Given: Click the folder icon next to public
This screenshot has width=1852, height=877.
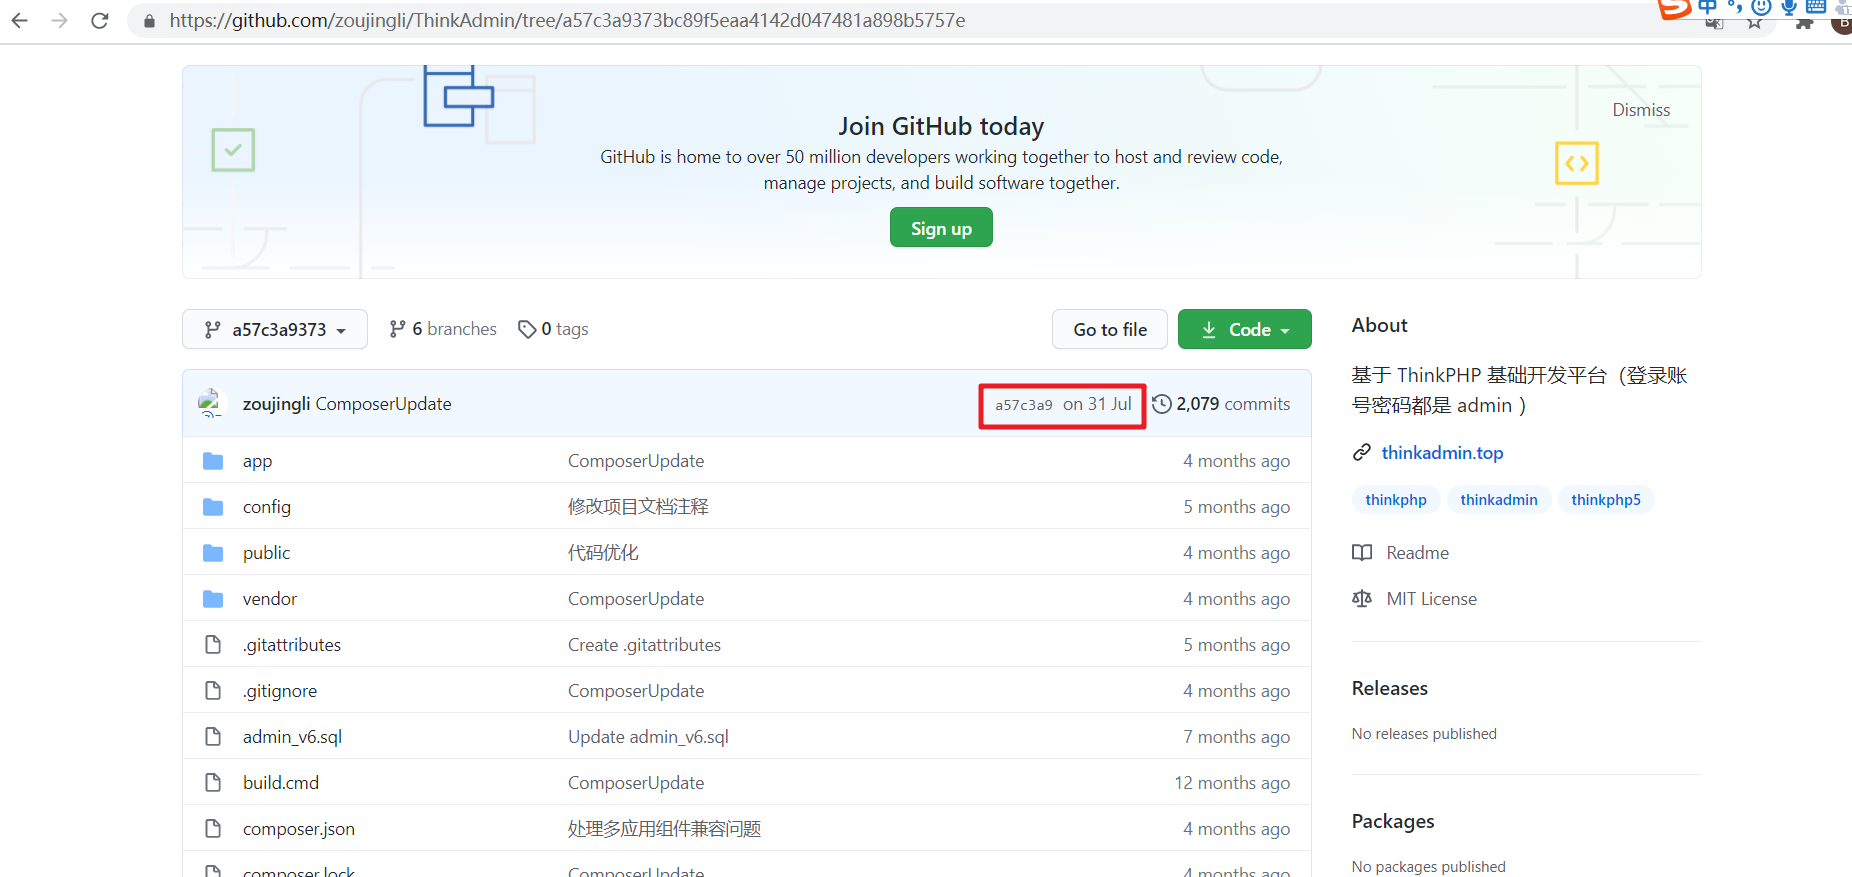Looking at the screenshot, I should pos(213,553).
